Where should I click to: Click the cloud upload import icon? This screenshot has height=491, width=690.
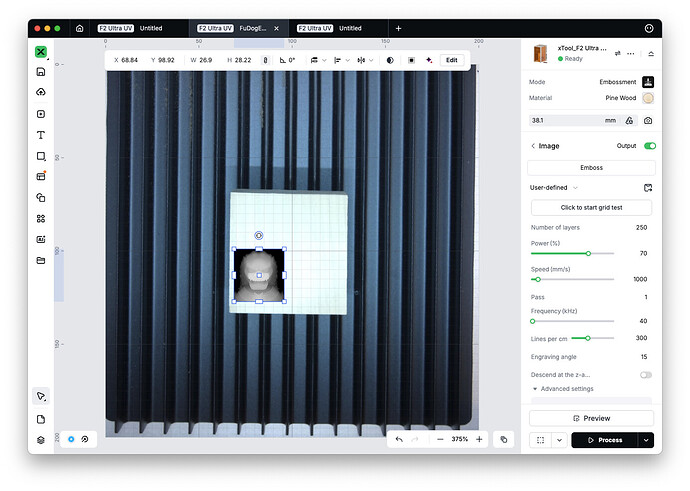point(41,93)
